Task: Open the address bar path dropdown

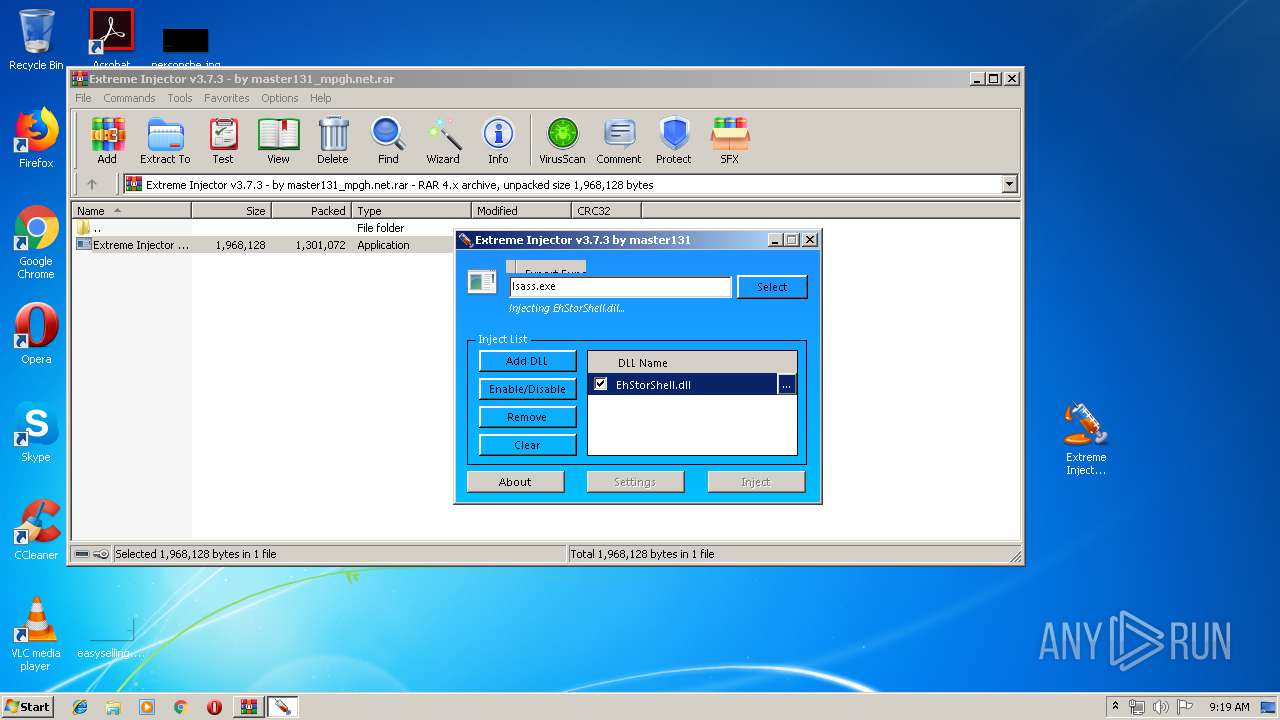Action: (1009, 184)
